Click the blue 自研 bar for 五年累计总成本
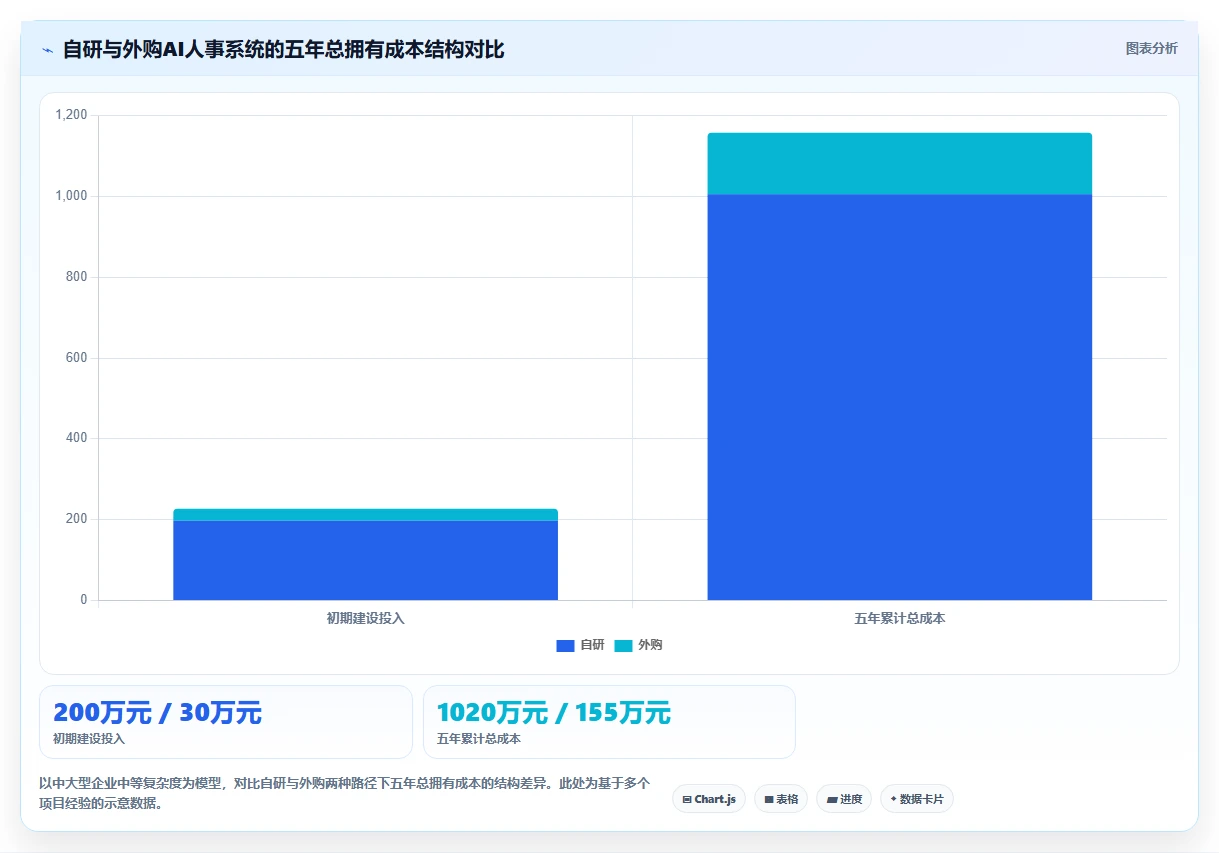This screenshot has height=853, width=1219. click(x=899, y=397)
